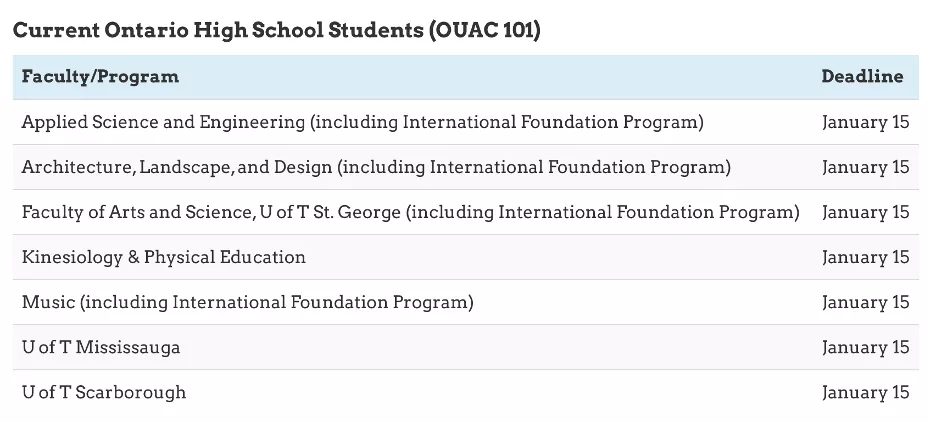936x422 pixels.
Task: Click January 15 deadline for Kinesiology row
Action: 865,258
